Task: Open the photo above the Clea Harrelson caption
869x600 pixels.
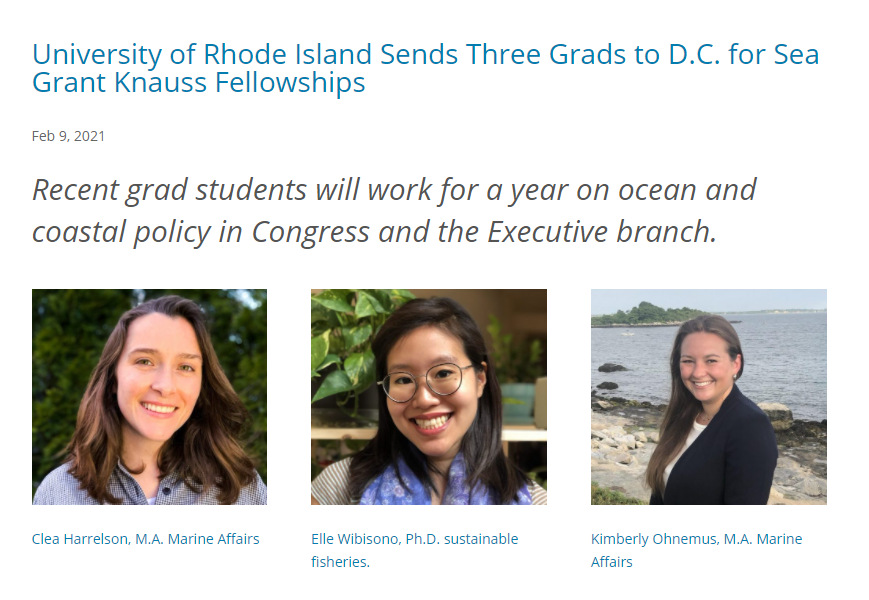Action: [x=149, y=397]
